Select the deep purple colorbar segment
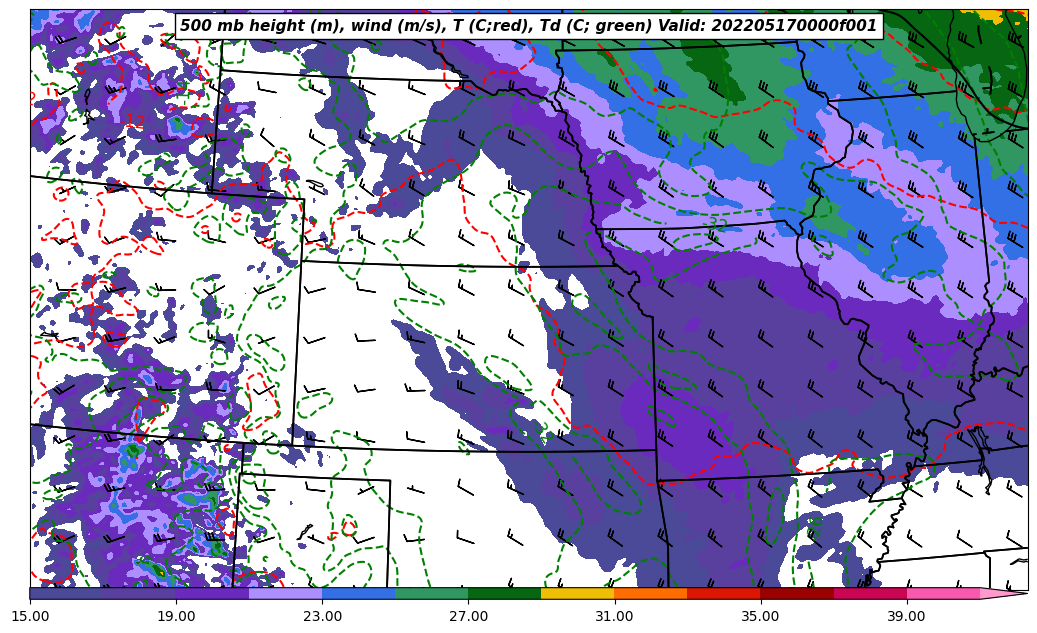This screenshot has width=1037, height=633. [212, 593]
